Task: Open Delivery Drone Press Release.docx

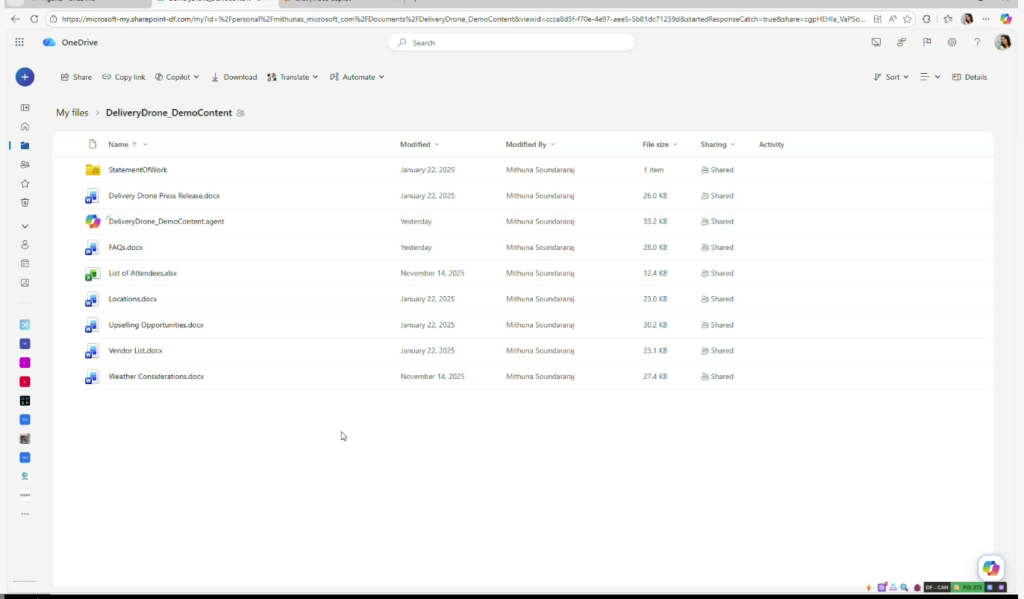Action: [x=164, y=196]
